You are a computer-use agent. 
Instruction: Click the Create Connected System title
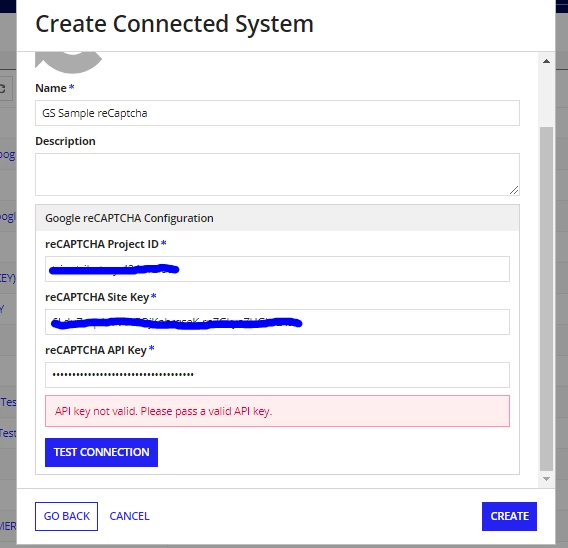point(174,24)
